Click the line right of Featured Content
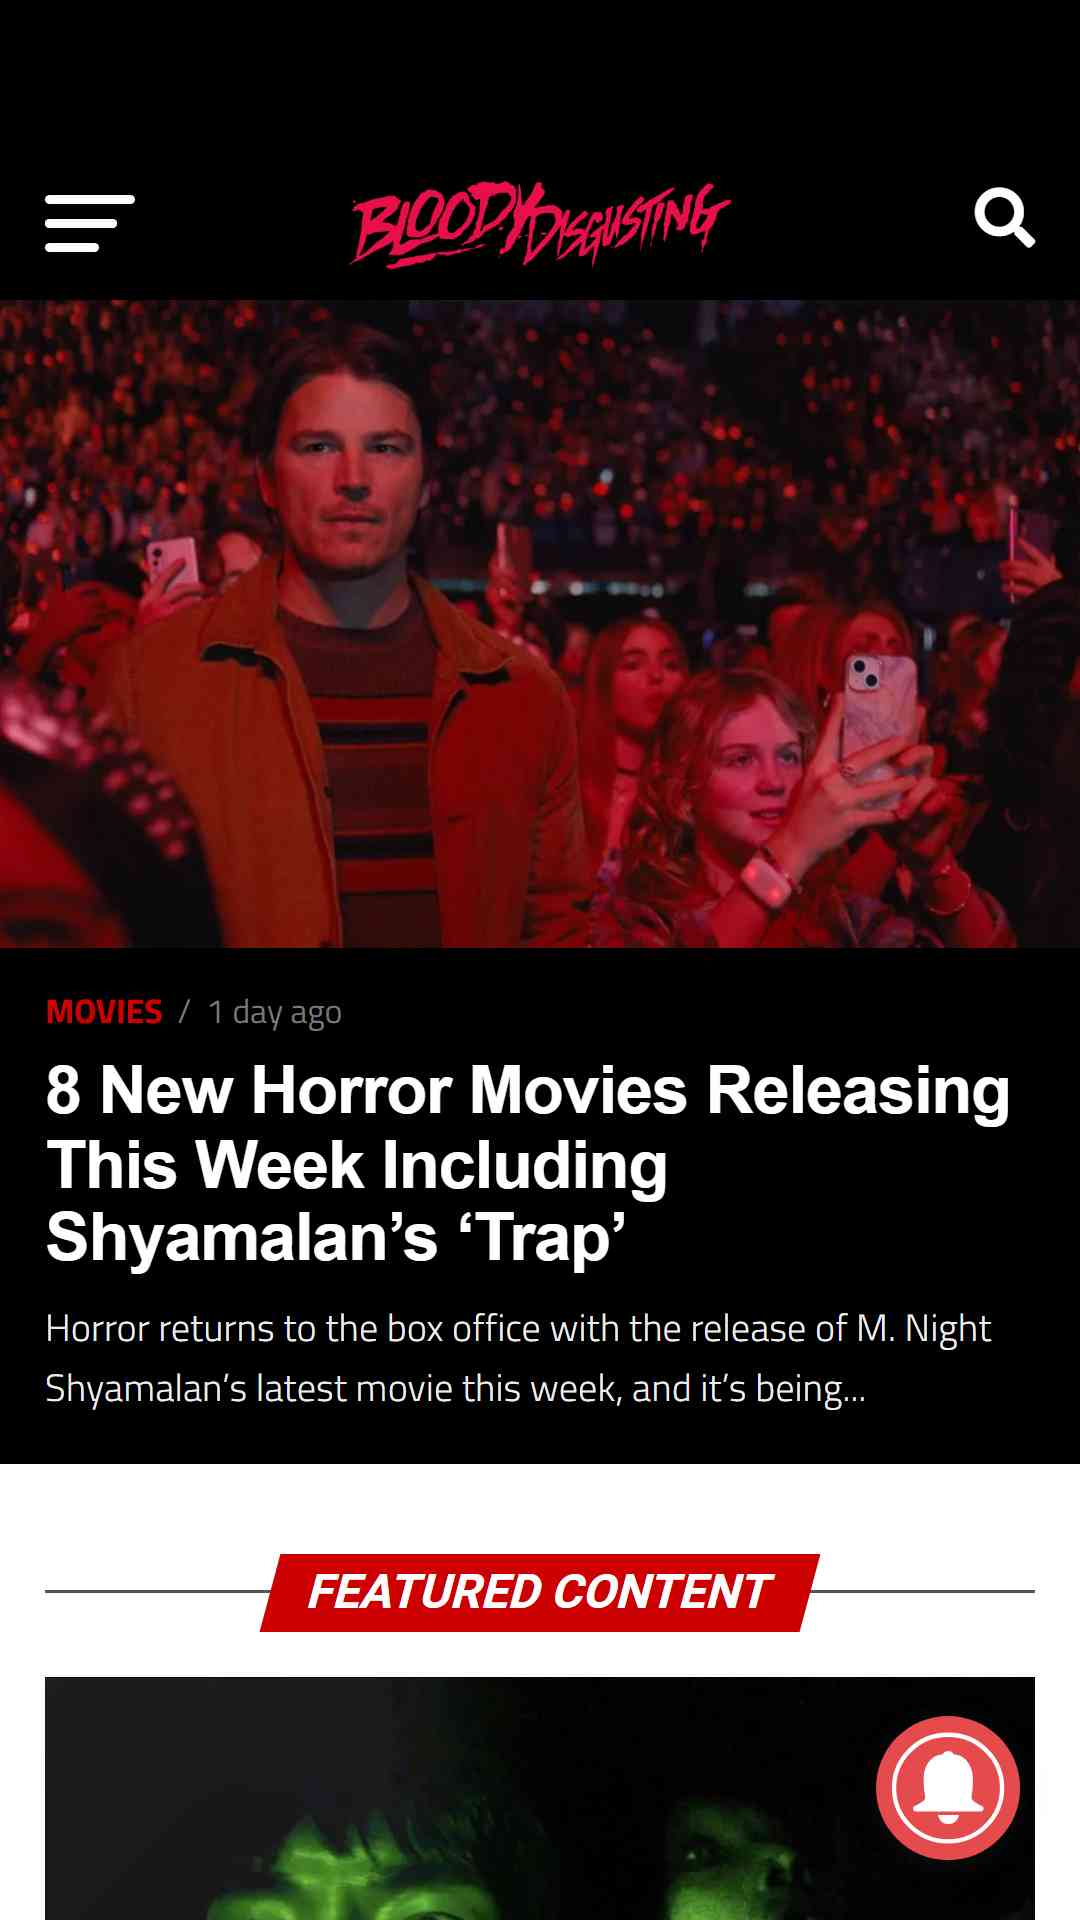This screenshot has width=1080, height=1920. pos(924,1591)
